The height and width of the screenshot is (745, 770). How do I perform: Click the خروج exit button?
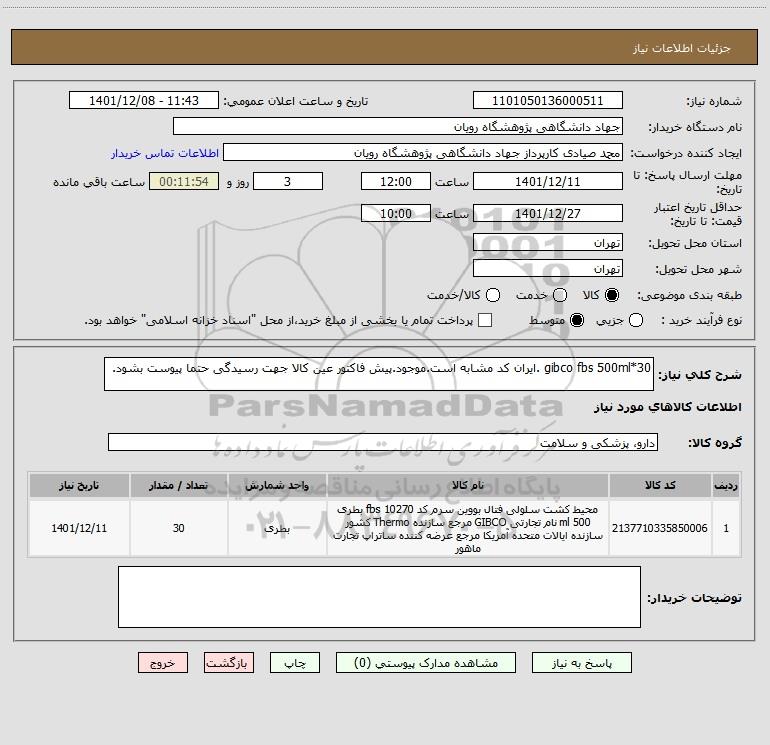(163, 663)
